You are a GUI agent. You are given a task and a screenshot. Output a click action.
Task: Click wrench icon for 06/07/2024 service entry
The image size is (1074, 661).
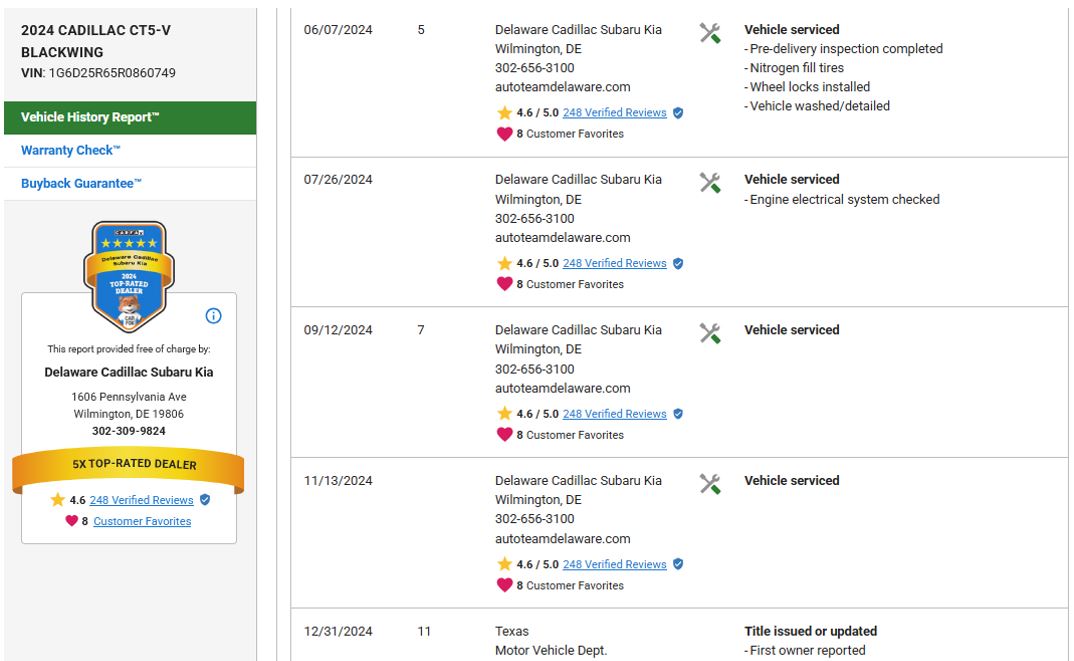pyautogui.click(x=710, y=33)
